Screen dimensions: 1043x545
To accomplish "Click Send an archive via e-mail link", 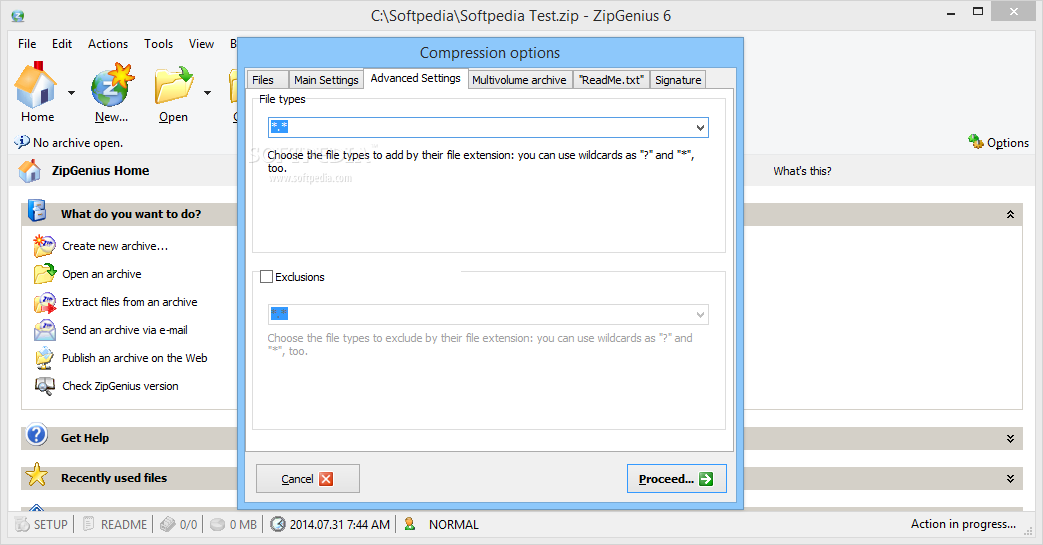I will coord(125,330).
